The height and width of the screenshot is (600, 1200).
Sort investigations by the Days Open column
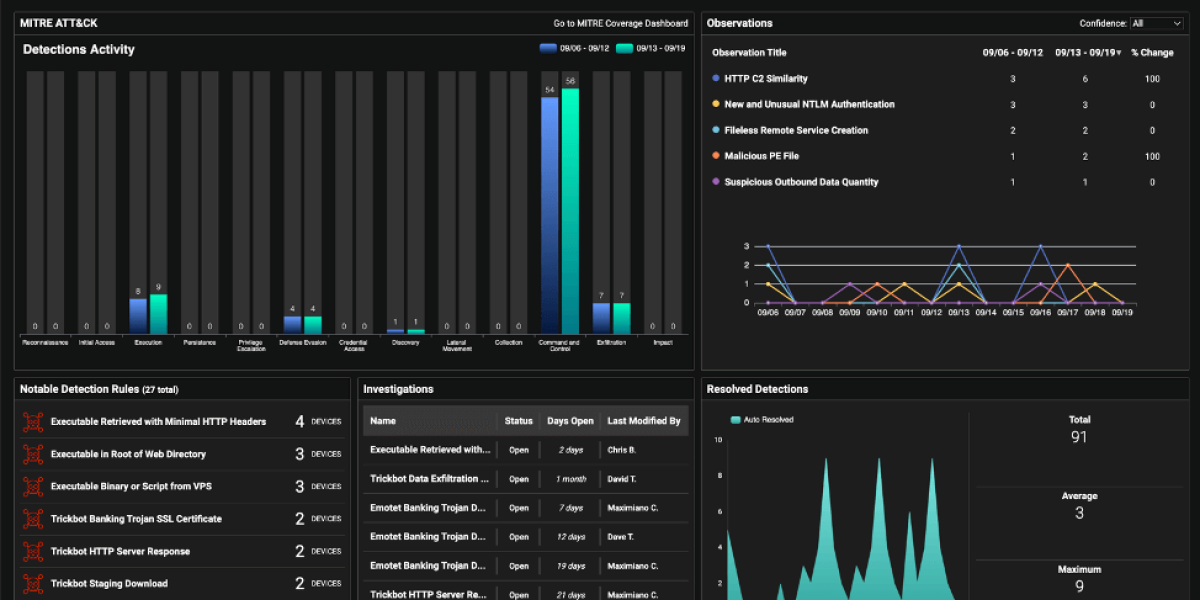point(570,421)
